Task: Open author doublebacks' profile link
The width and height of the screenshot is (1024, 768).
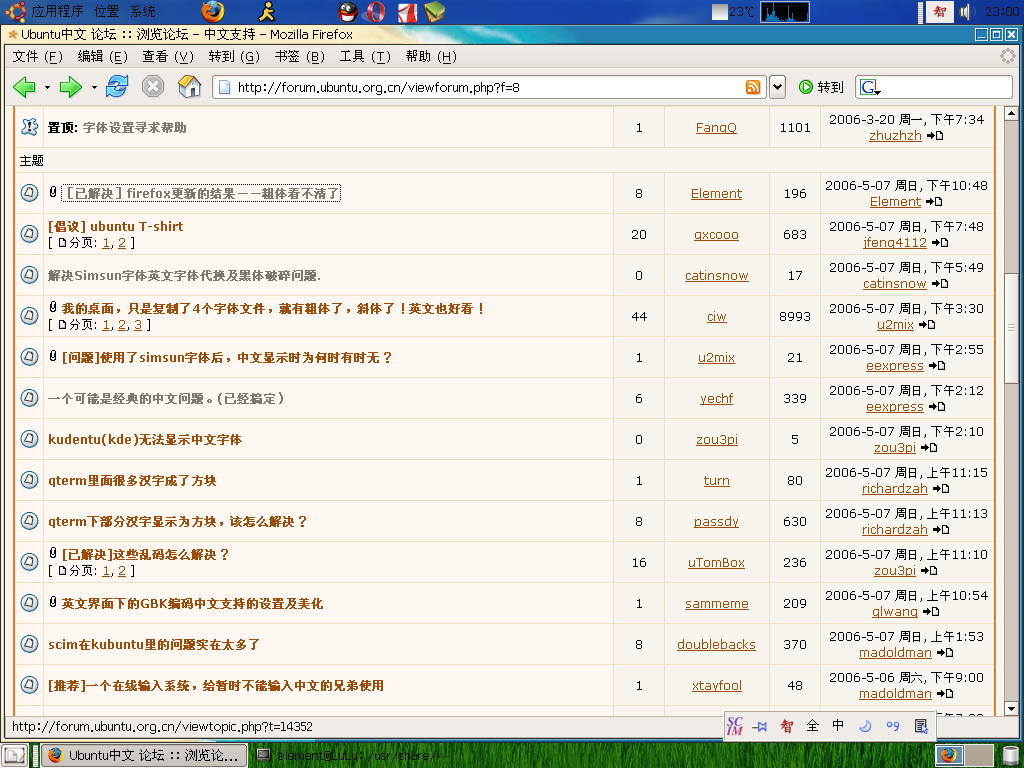Action: [716, 645]
